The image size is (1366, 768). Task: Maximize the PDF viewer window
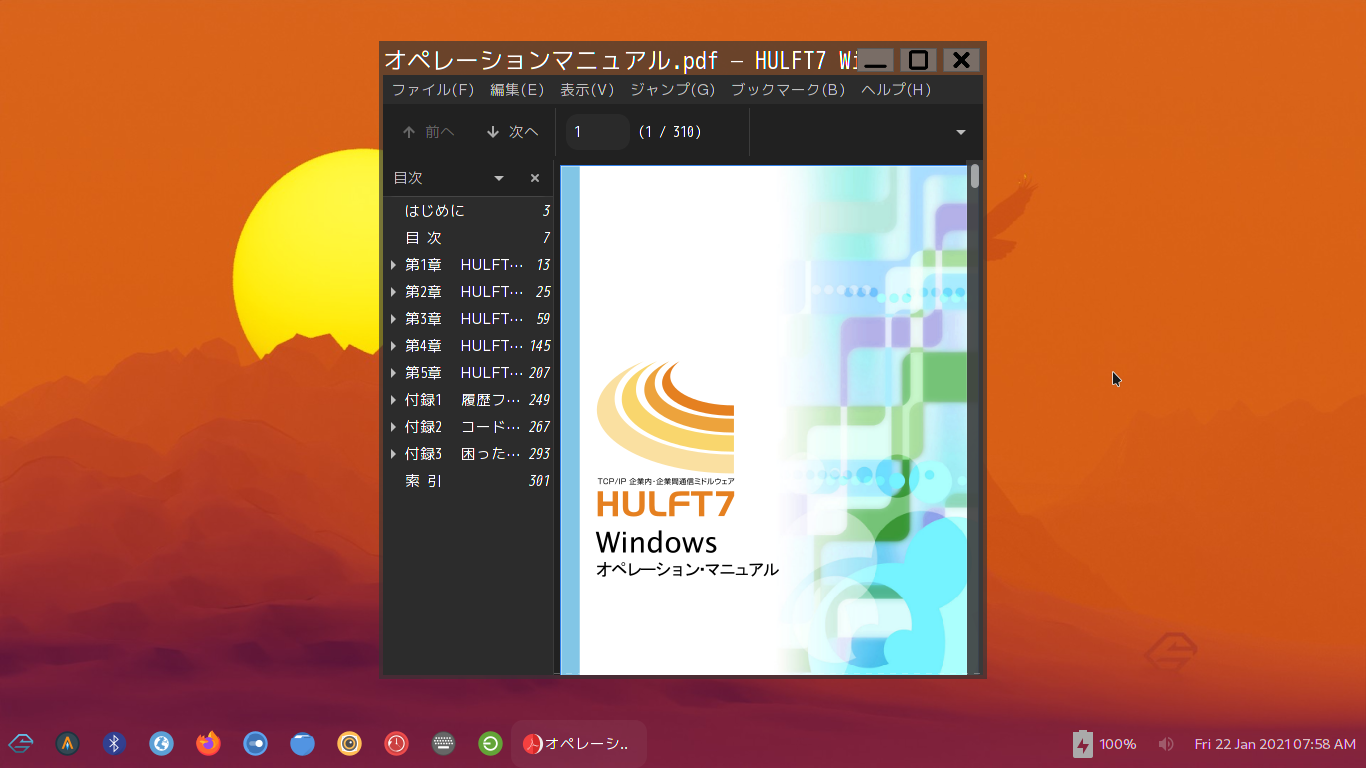click(x=918, y=60)
